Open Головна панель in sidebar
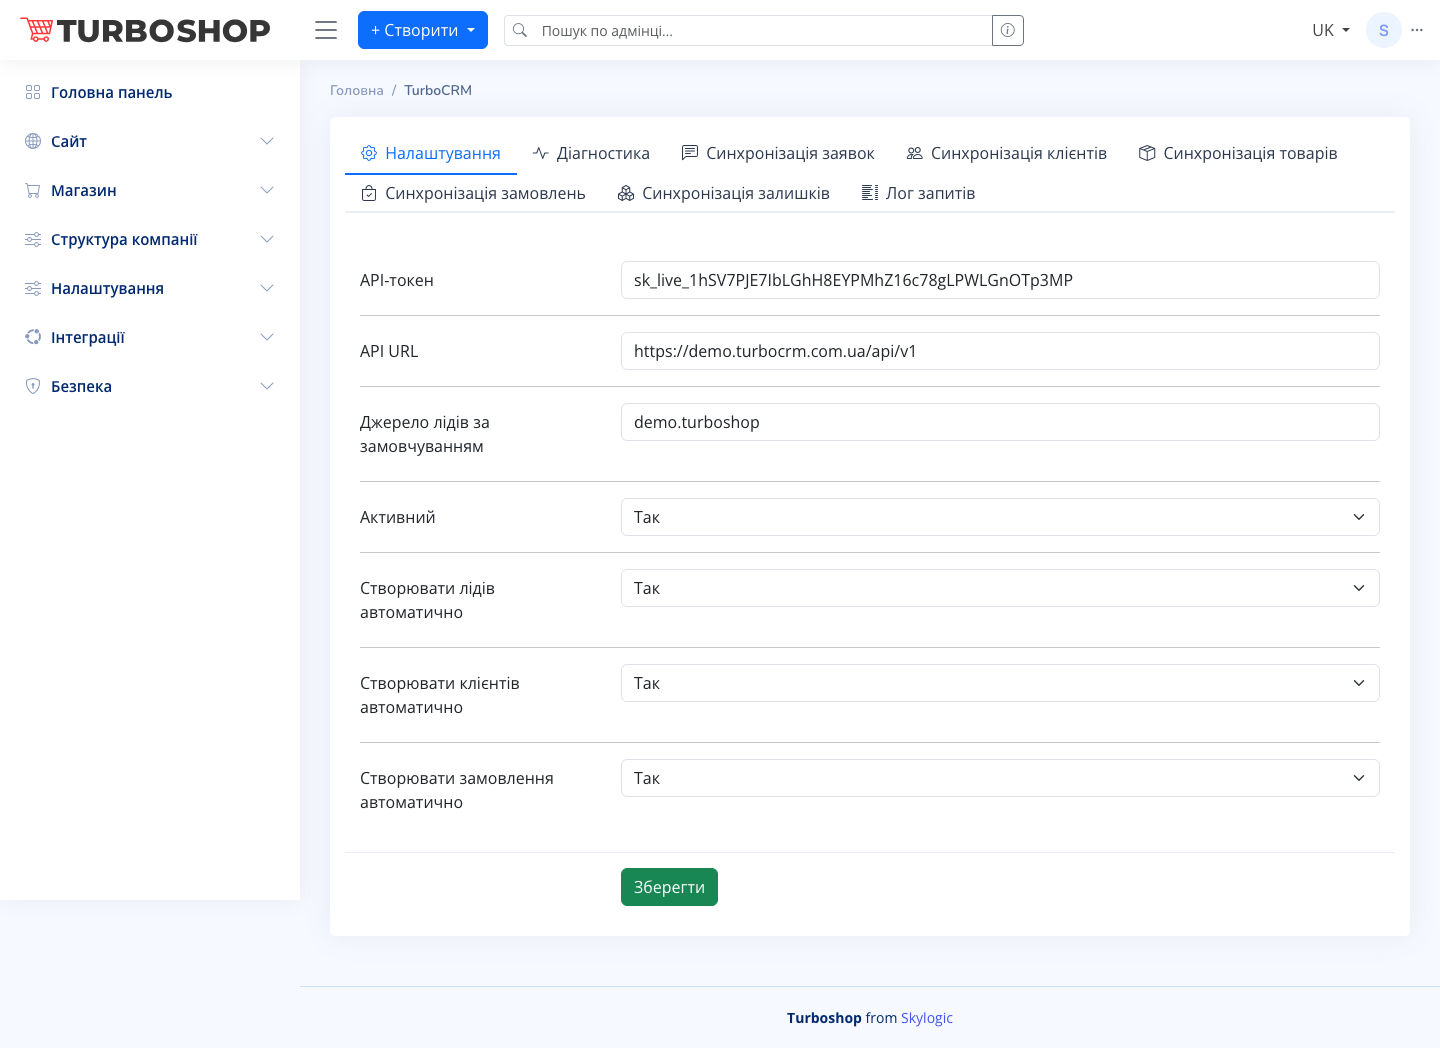This screenshot has width=1440, height=1048. (x=150, y=92)
